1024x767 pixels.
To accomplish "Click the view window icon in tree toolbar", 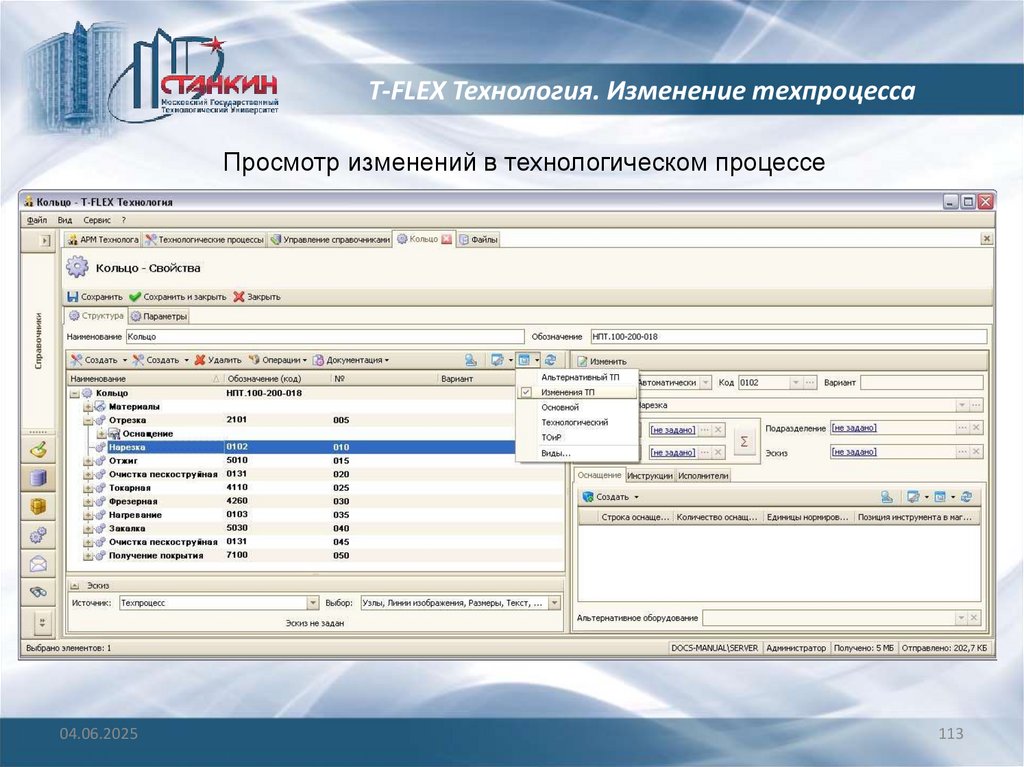I will [524, 360].
